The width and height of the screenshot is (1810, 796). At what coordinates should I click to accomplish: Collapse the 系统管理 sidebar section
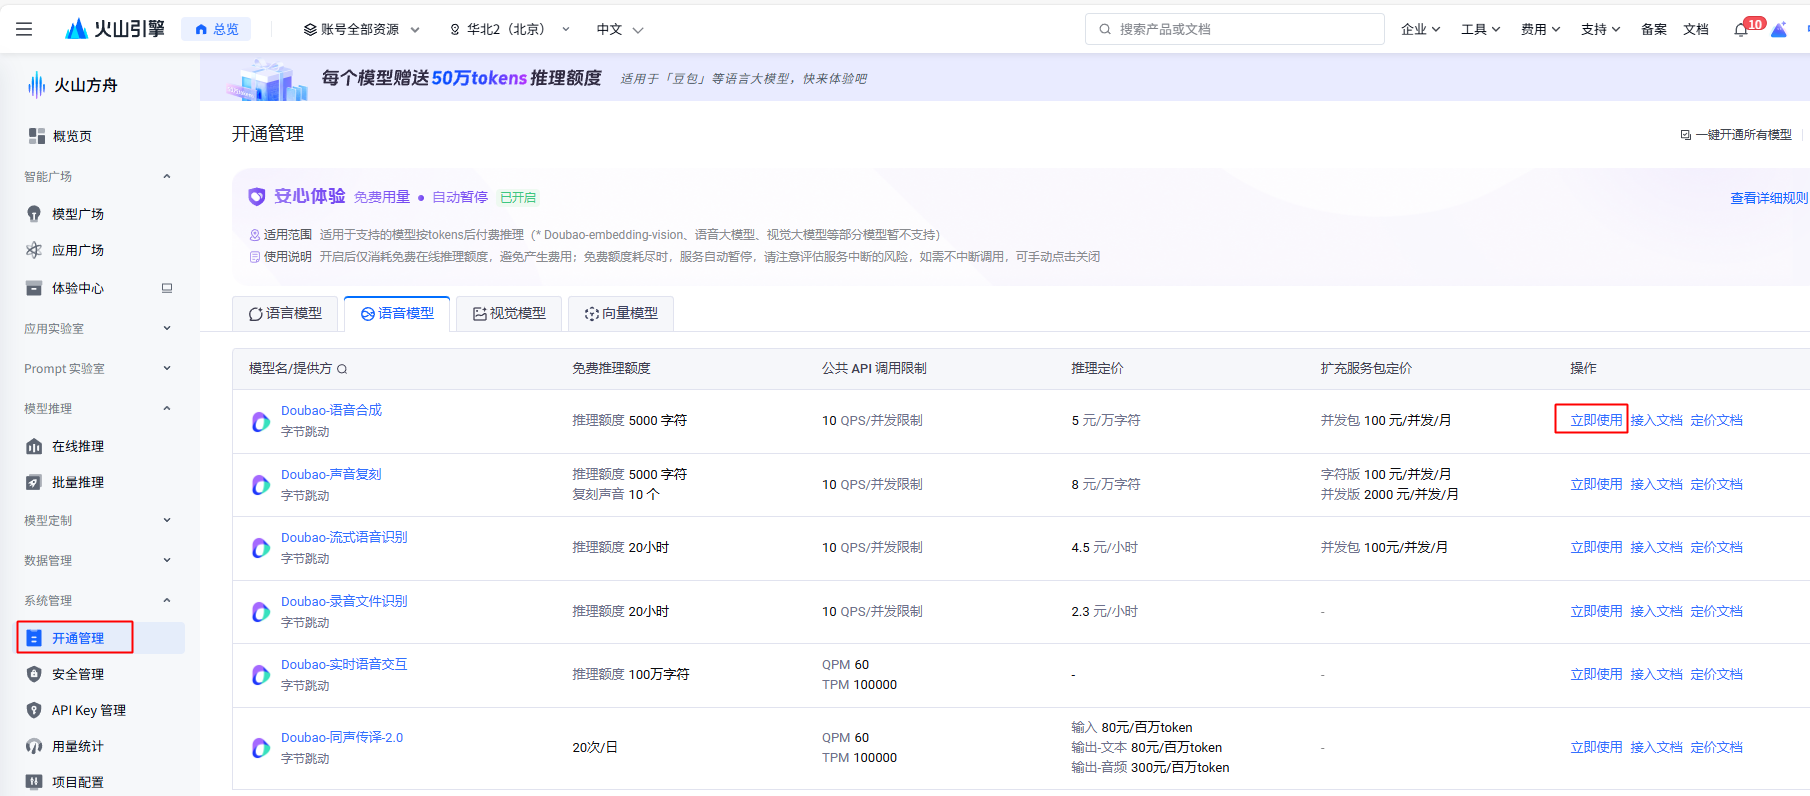pyautogui.click(x=167, y=600)
